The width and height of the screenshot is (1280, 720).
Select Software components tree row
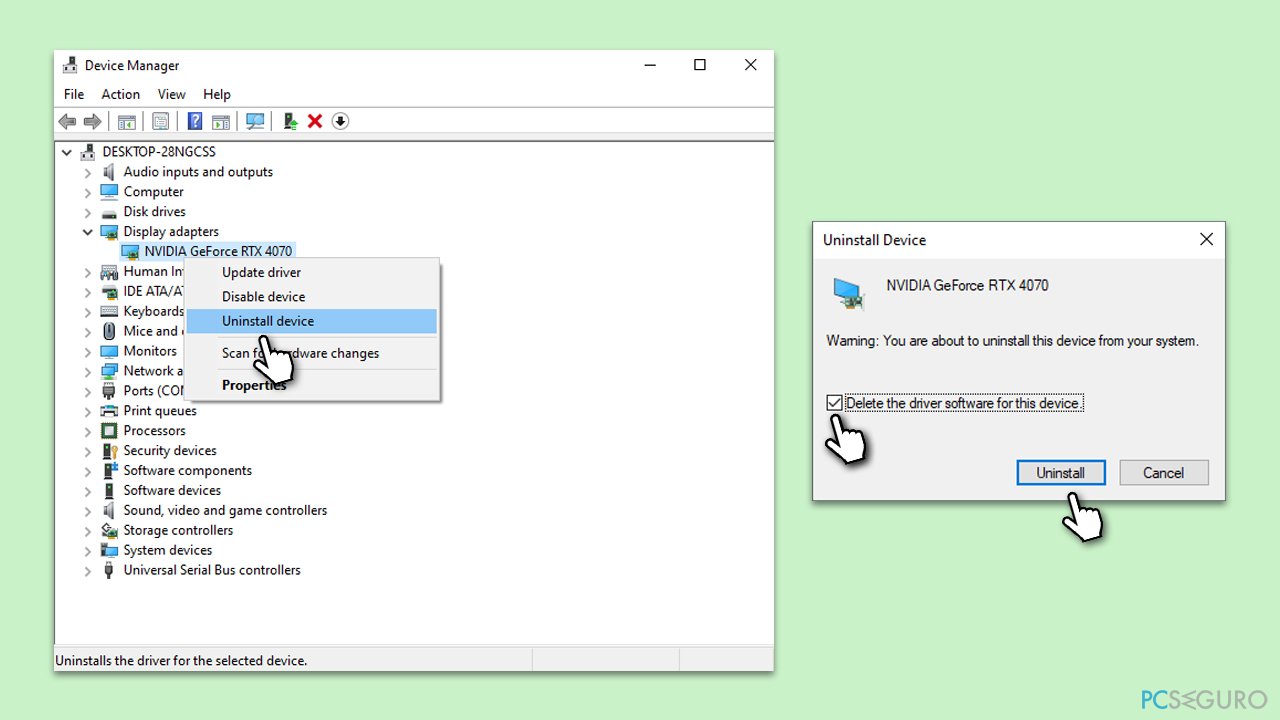[188, 471]
